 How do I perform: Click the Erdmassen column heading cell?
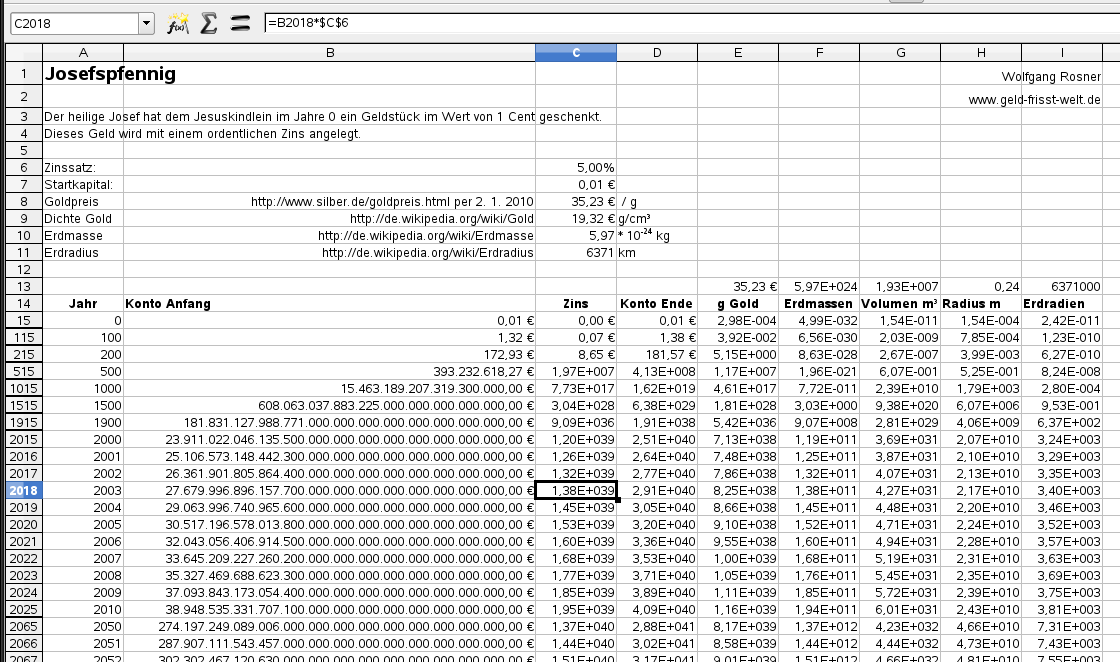[x=819, y=303]
